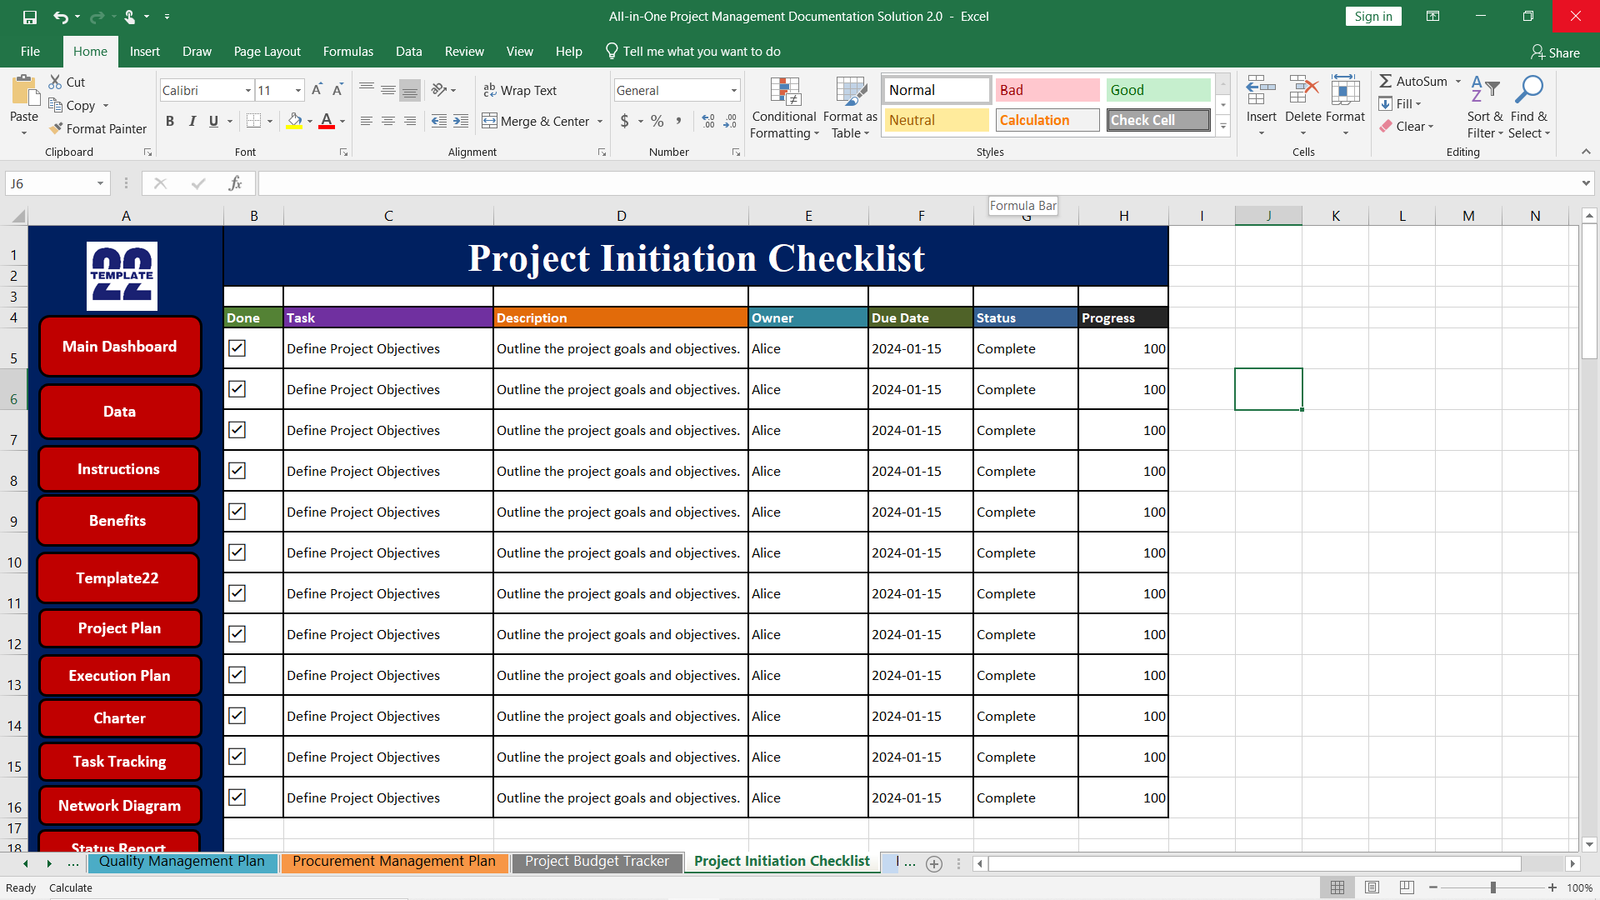Uncheck Done checkbox in row 8
Viewport: 1600px width, 900px height.
point(237,470)
